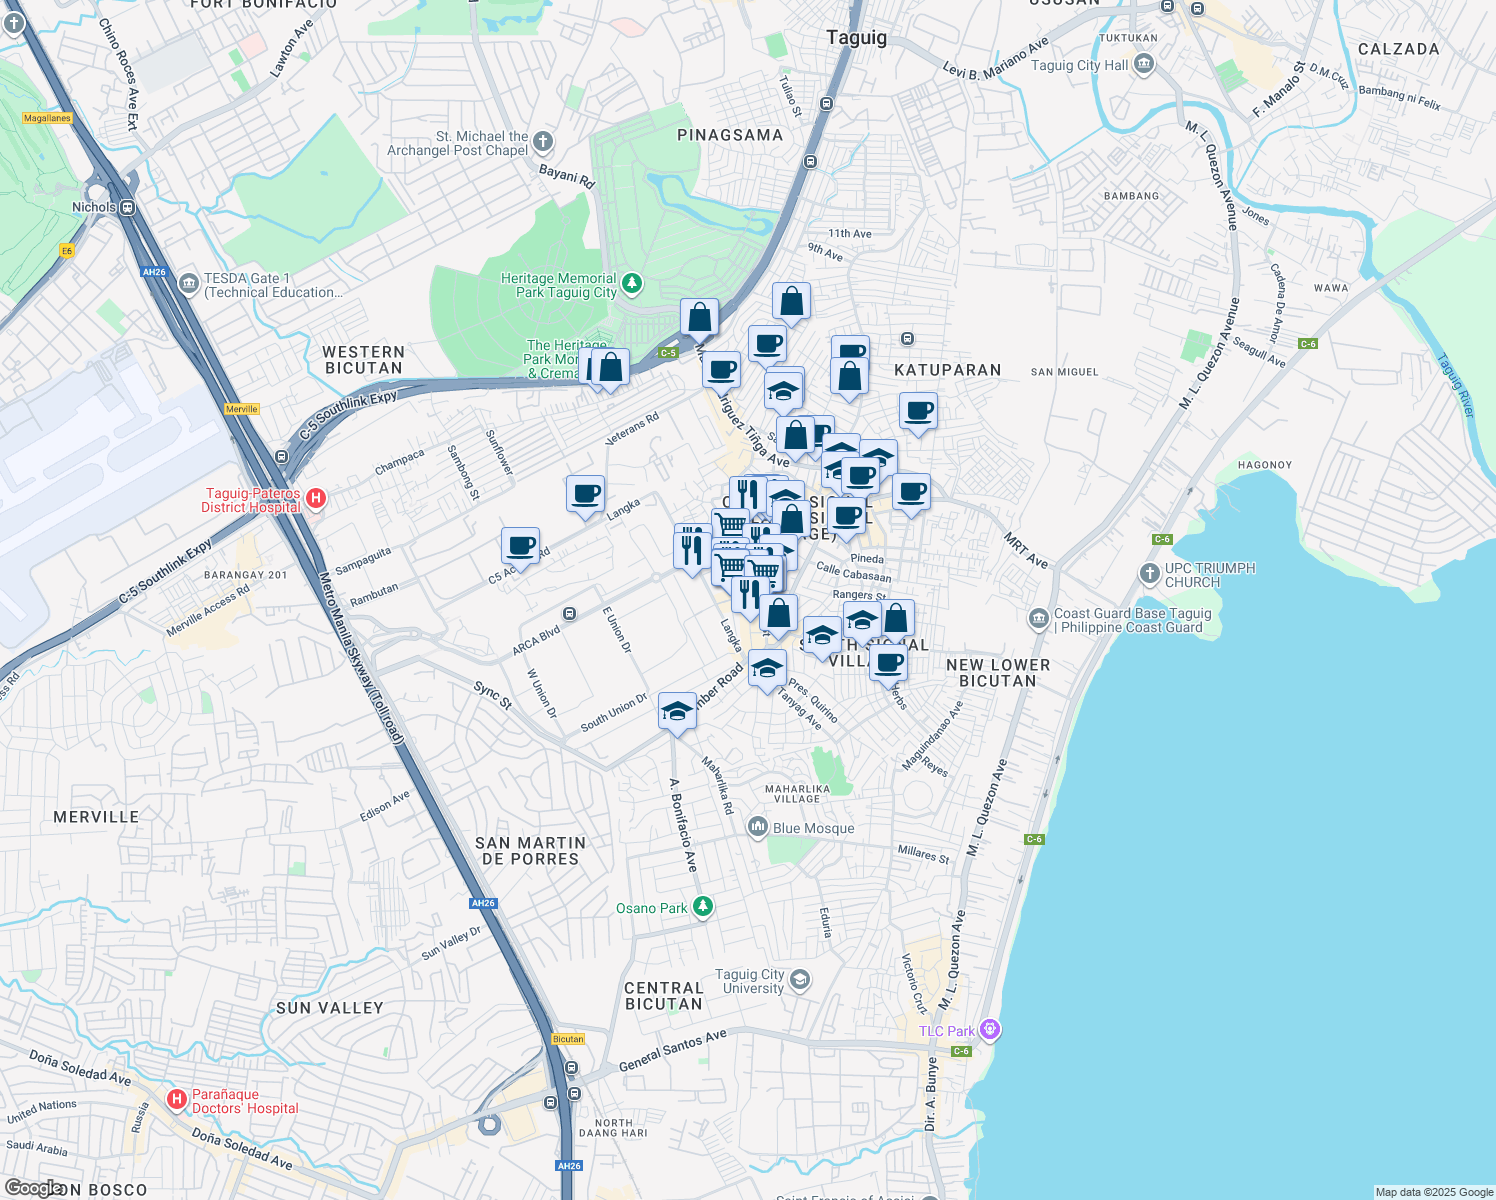
Task: Open the Coast Guard Base Taguig marker
Action: pyautogui.click(x=1039, y=620)
